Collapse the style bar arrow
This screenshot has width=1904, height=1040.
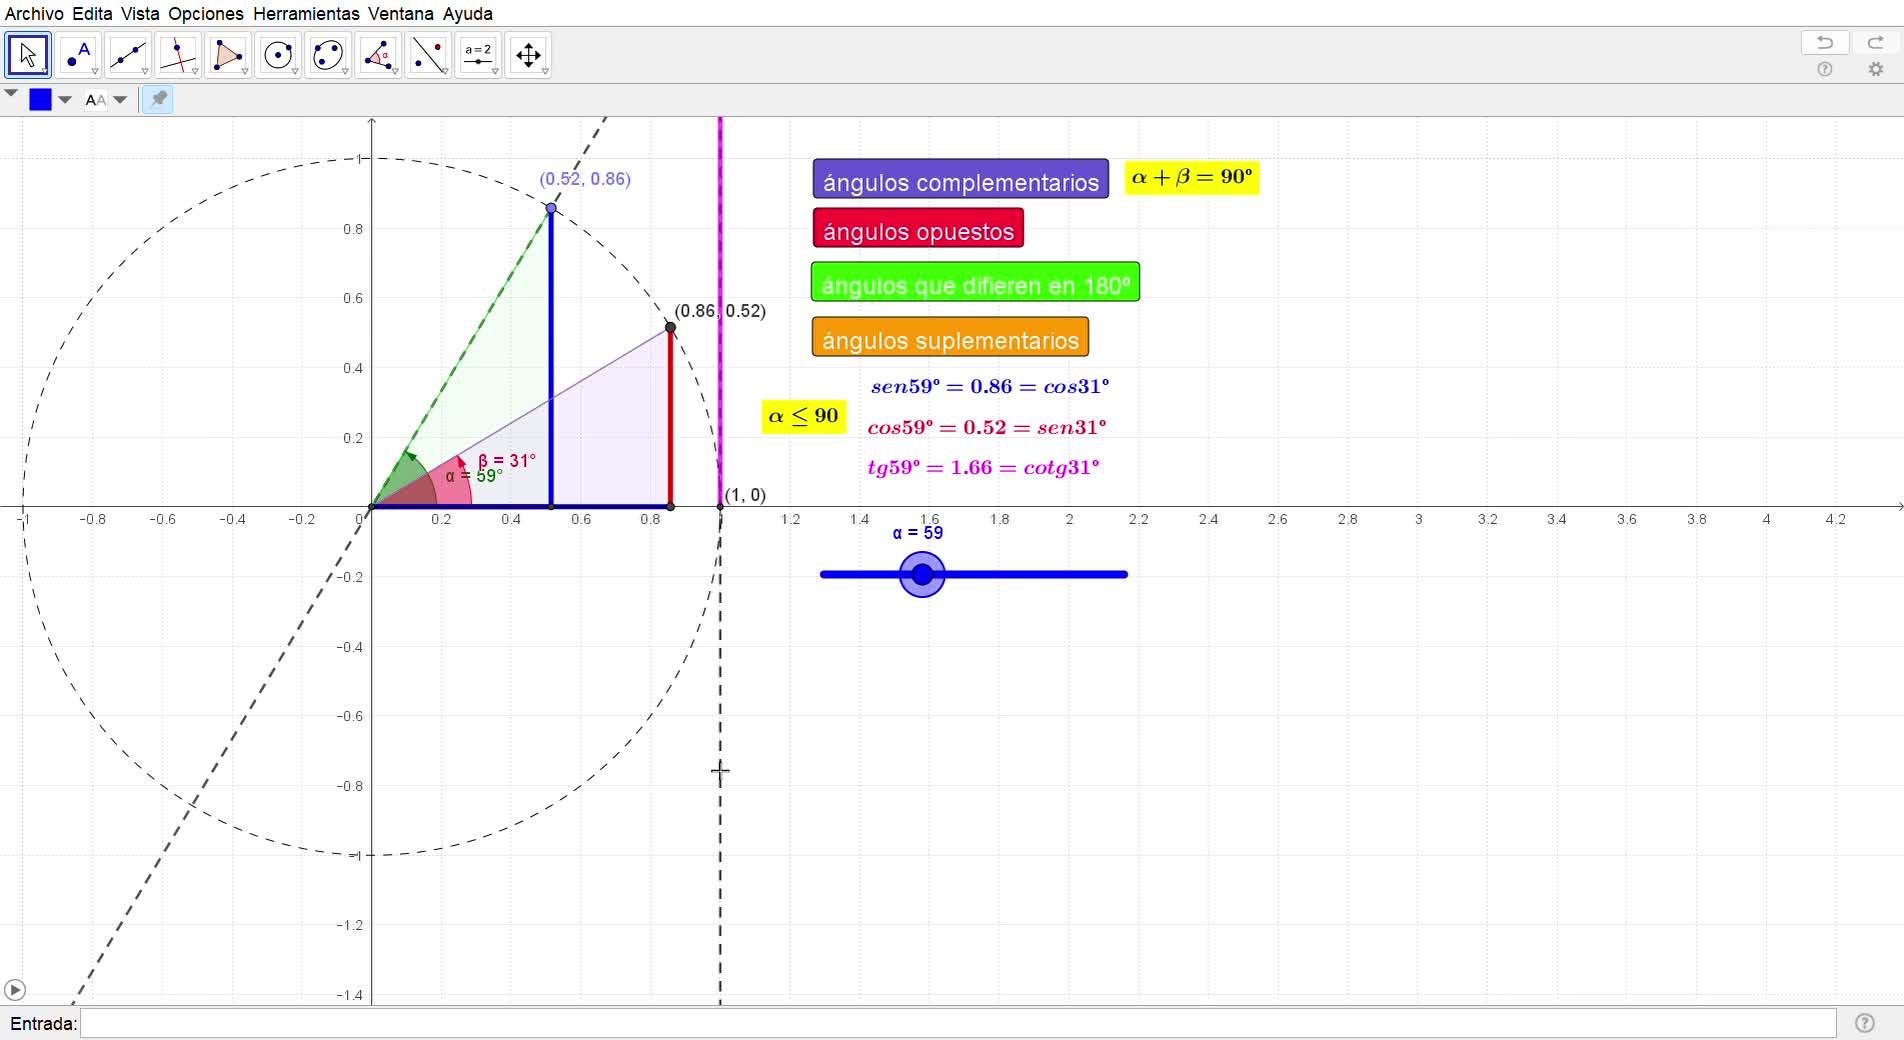pos(11,94)
